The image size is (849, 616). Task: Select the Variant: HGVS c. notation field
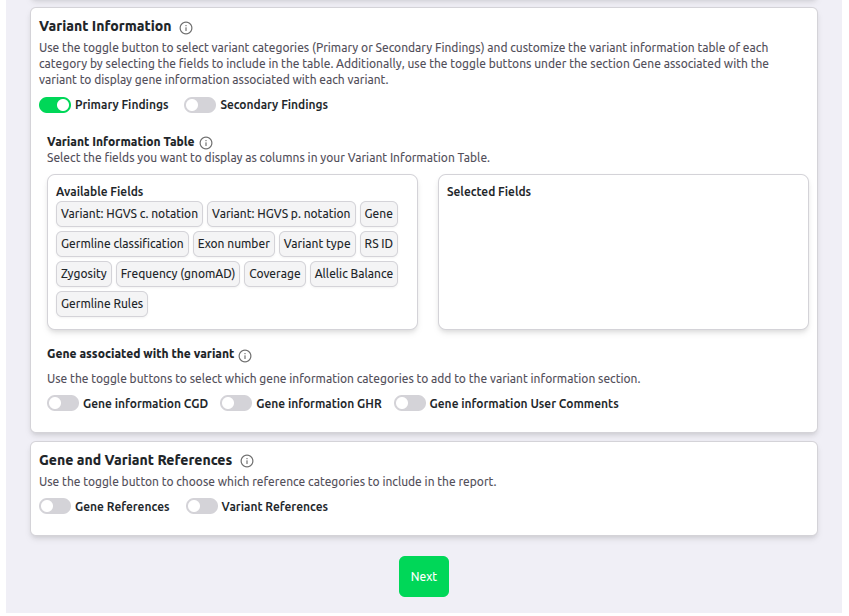(130, 214)
